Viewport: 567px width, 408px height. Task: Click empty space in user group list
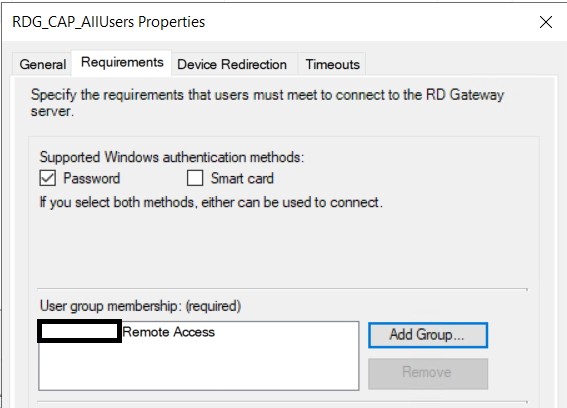point(199,367)
